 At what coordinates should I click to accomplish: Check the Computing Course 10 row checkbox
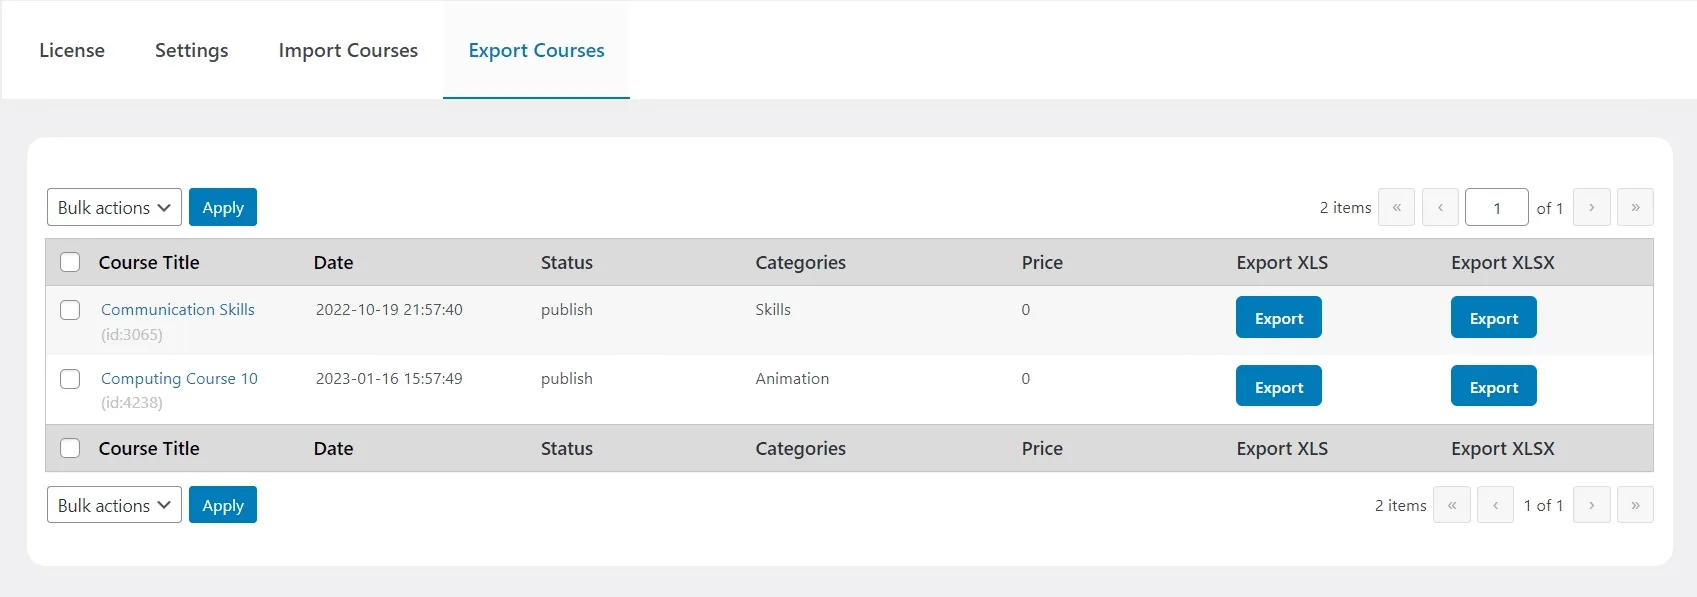pos(70,379)
